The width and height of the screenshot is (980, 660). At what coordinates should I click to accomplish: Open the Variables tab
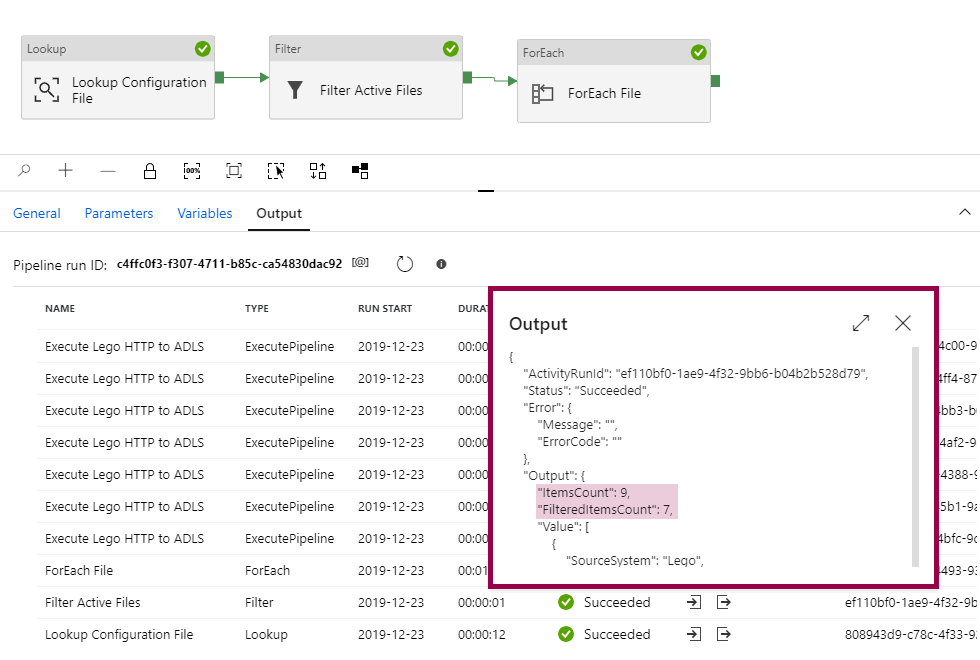(x=205, y=213)
